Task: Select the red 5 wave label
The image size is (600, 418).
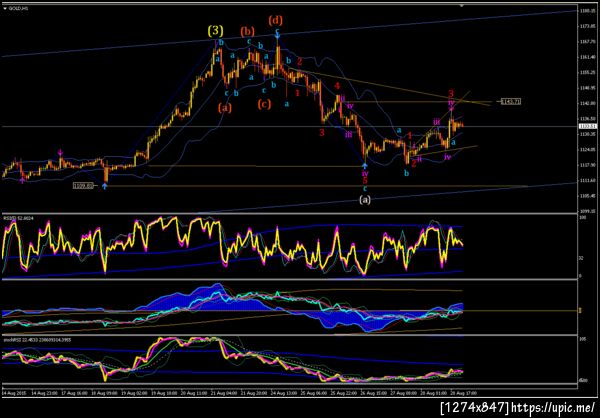Action: (x=365, y=180)
